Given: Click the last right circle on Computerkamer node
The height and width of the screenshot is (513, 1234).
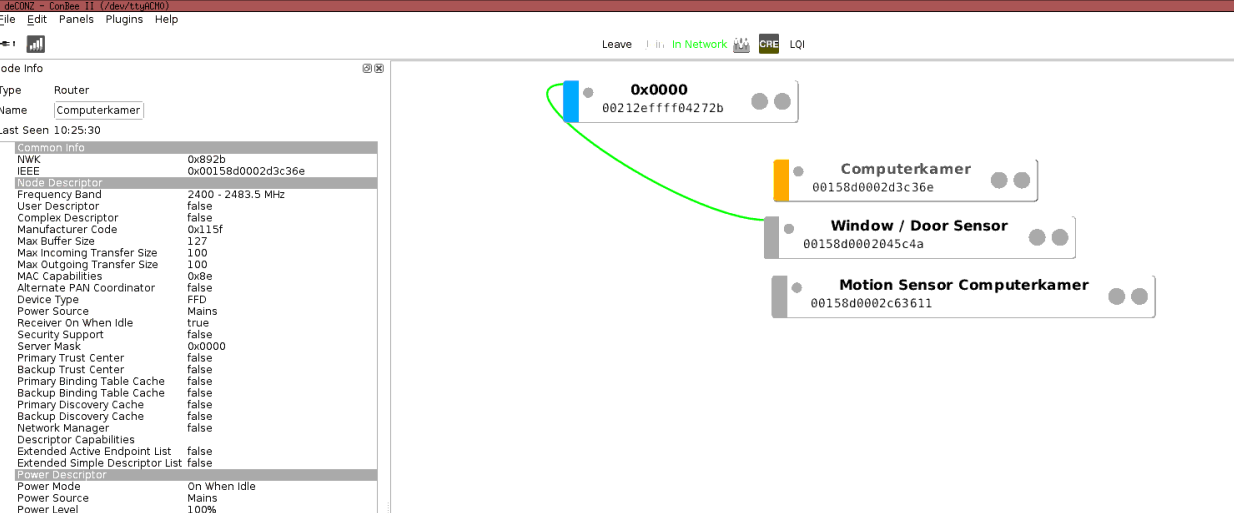Looking at the screenshot, I should (1022, 180).
